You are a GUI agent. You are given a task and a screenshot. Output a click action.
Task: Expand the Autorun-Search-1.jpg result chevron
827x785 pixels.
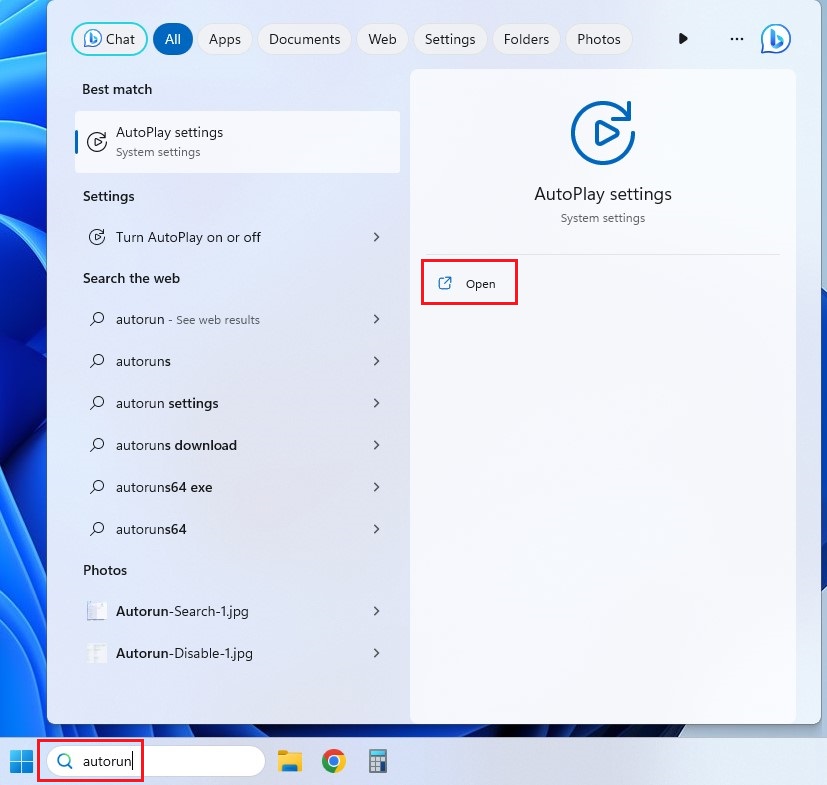pyautogui.click(x=376, y=611)
